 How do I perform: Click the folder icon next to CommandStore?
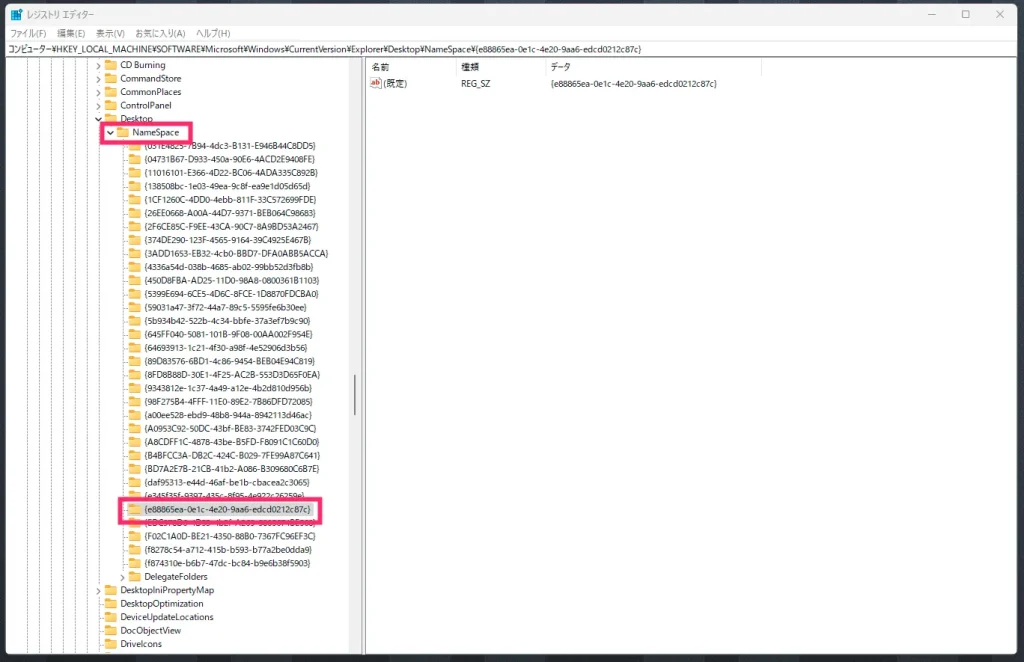point(110,78)
